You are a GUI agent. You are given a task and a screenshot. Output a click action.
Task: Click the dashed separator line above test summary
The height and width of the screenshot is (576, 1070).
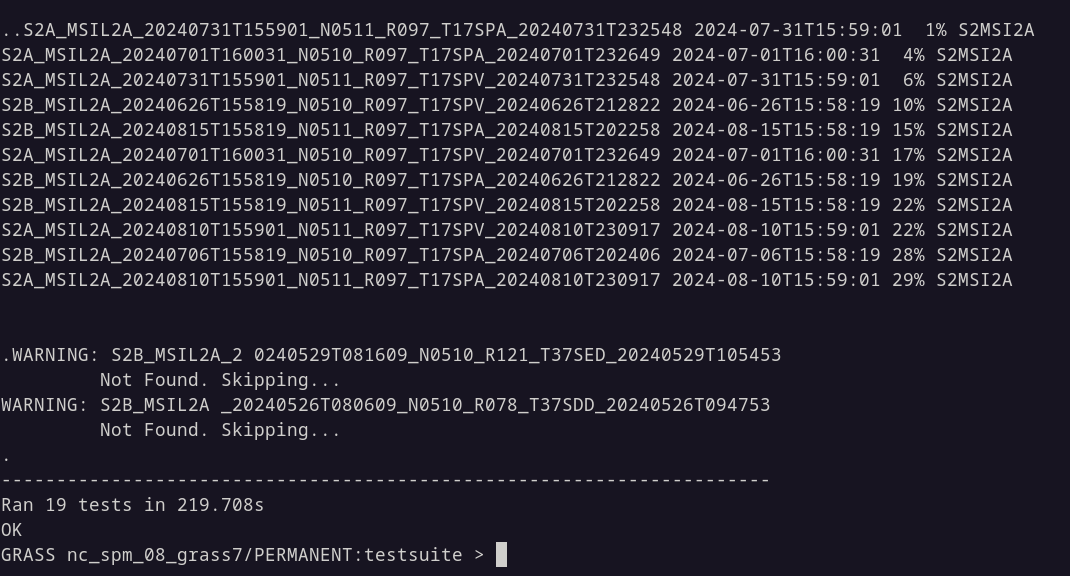pos(385,480)
